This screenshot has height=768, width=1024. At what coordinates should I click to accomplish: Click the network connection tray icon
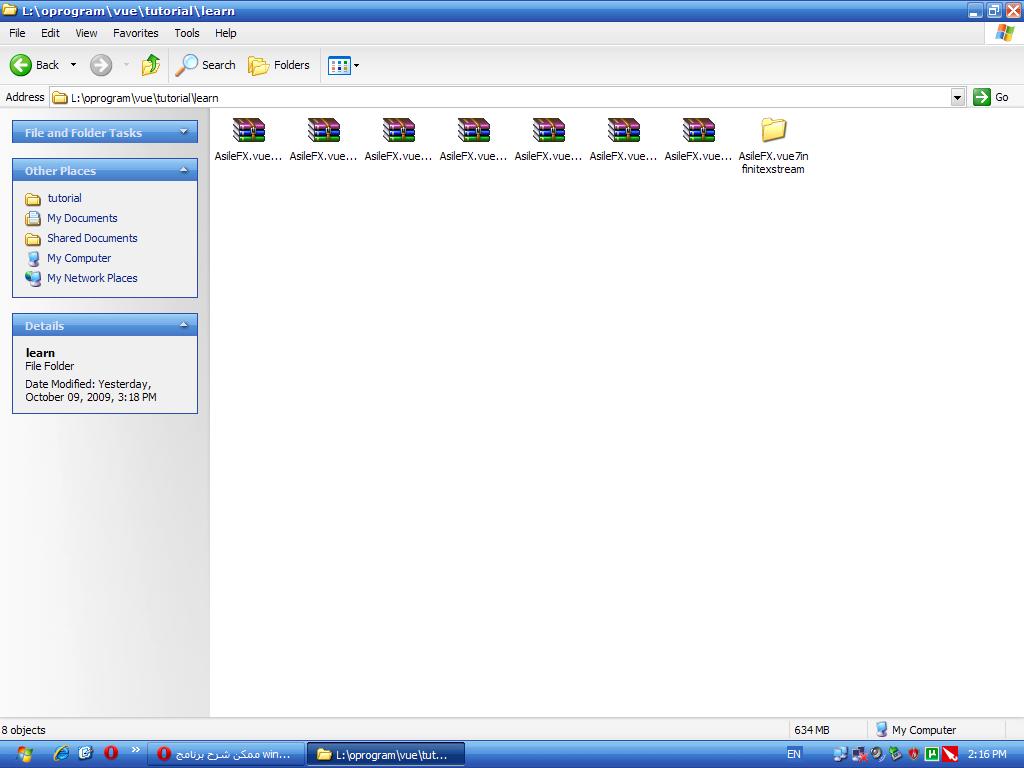click(840, 754)
